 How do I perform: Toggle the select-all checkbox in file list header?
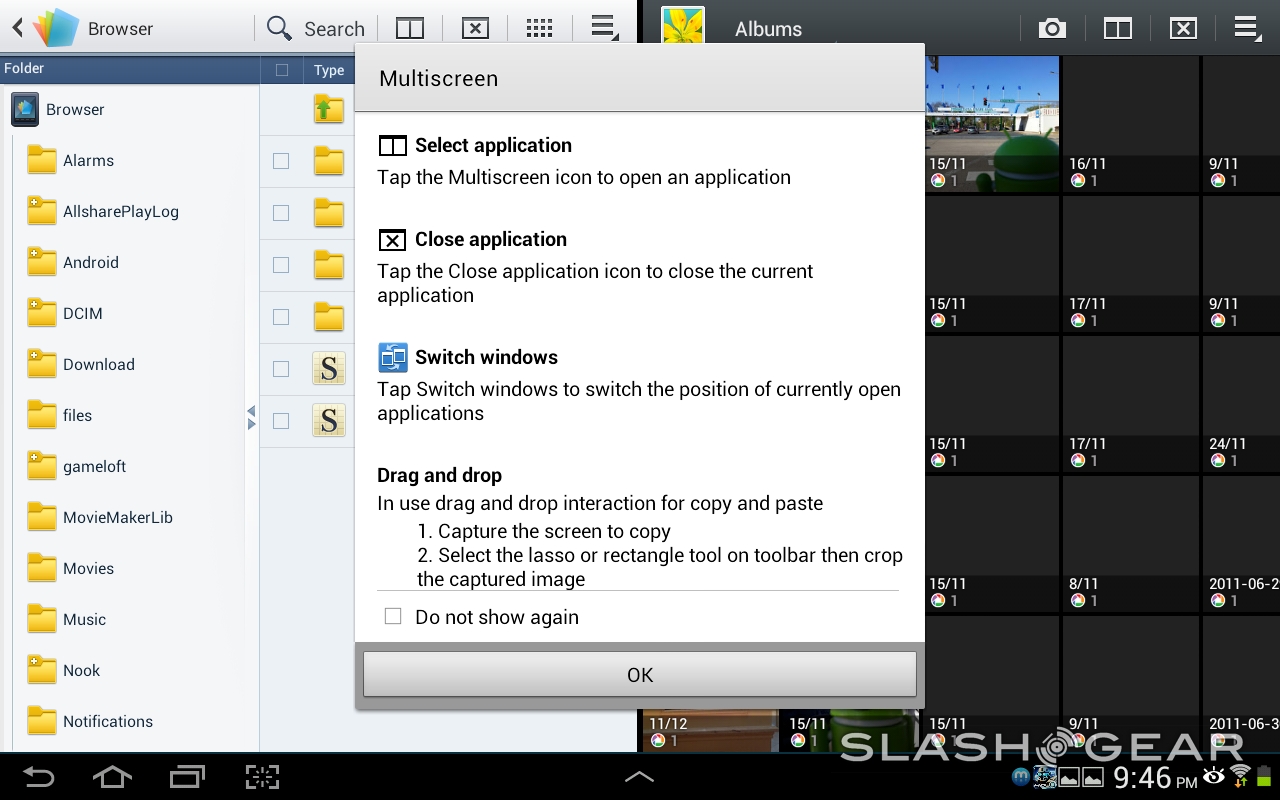281,70
